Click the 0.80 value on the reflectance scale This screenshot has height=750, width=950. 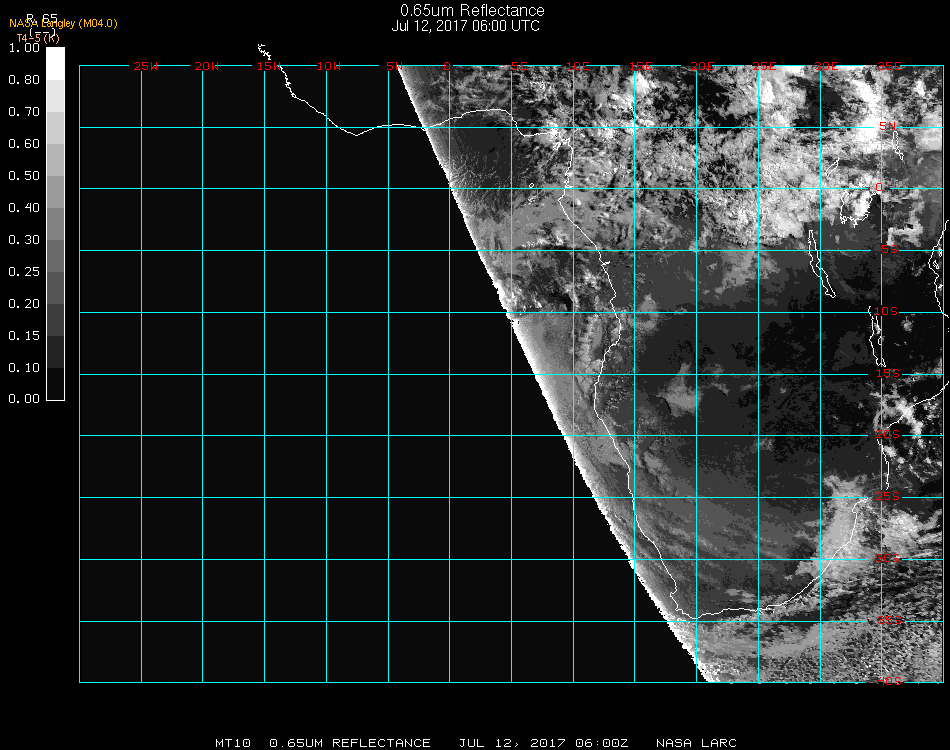pyautogui.click(x=24, y=80)
